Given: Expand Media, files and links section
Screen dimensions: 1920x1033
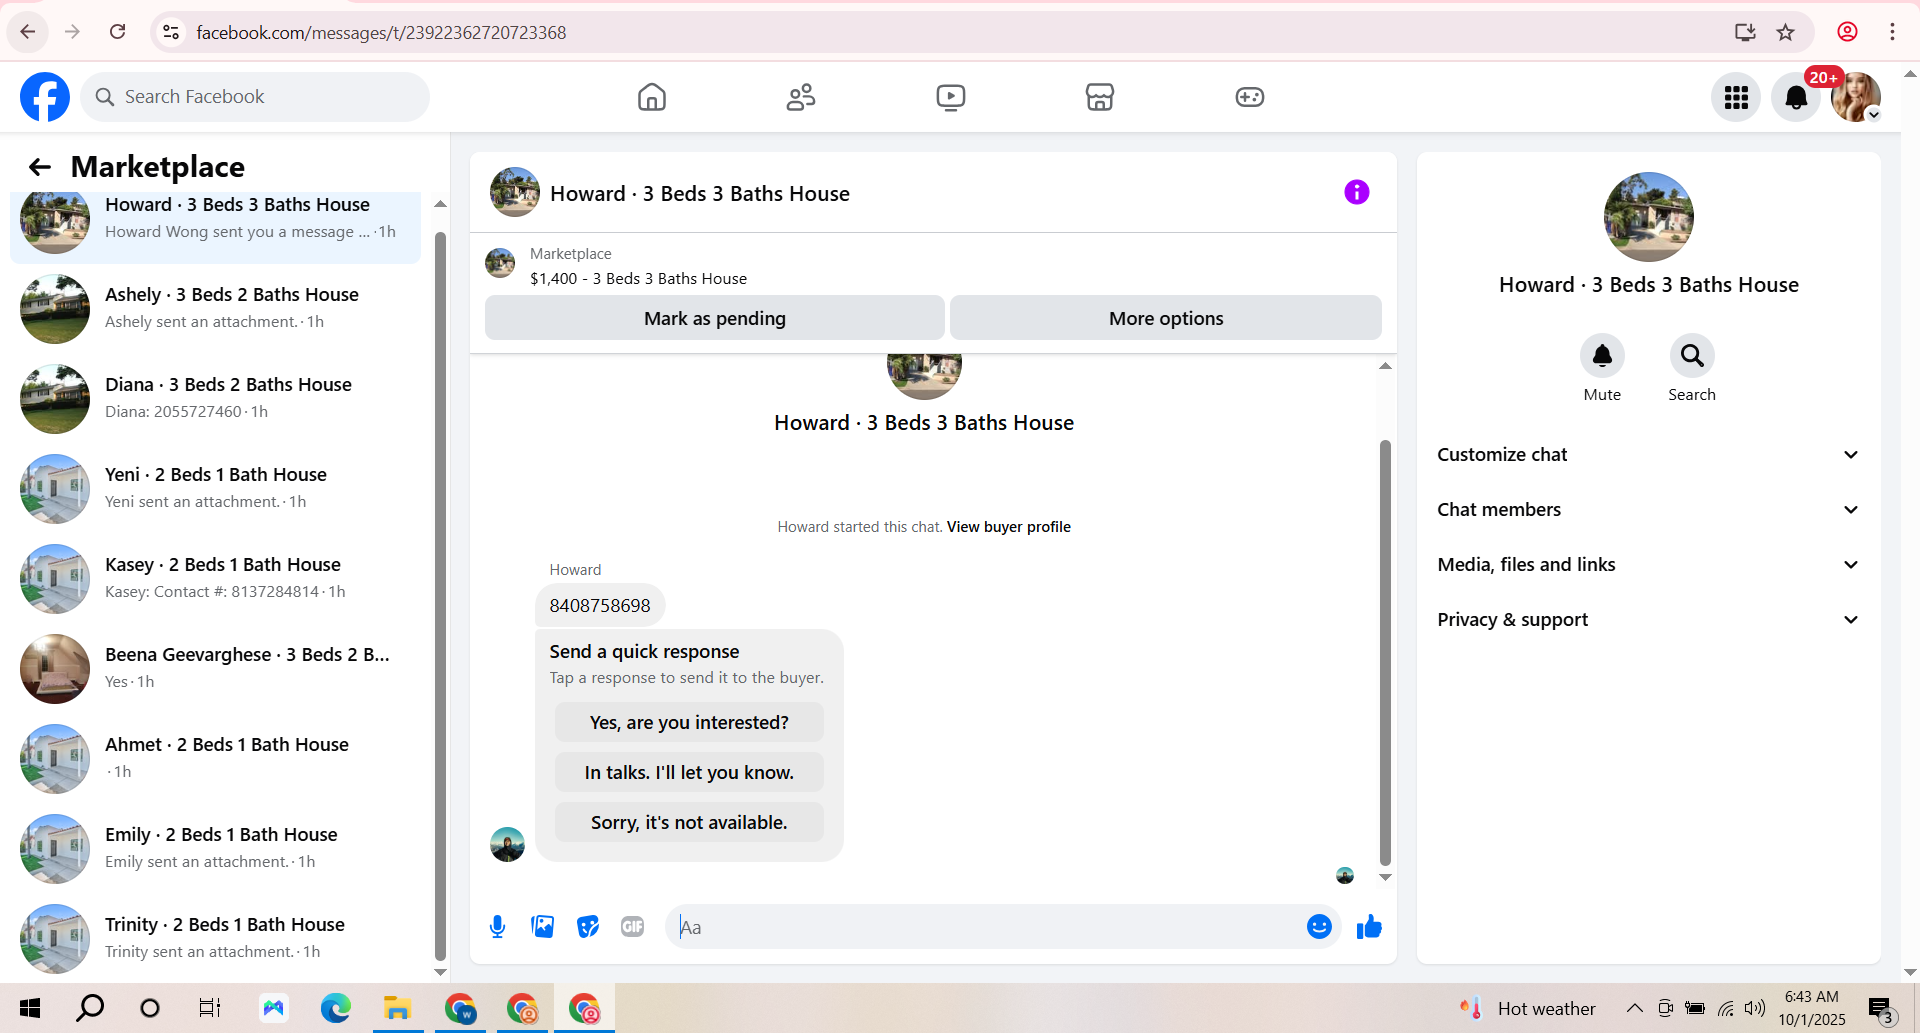Looking at the screenshot, I should click(x=1649, y=565).
